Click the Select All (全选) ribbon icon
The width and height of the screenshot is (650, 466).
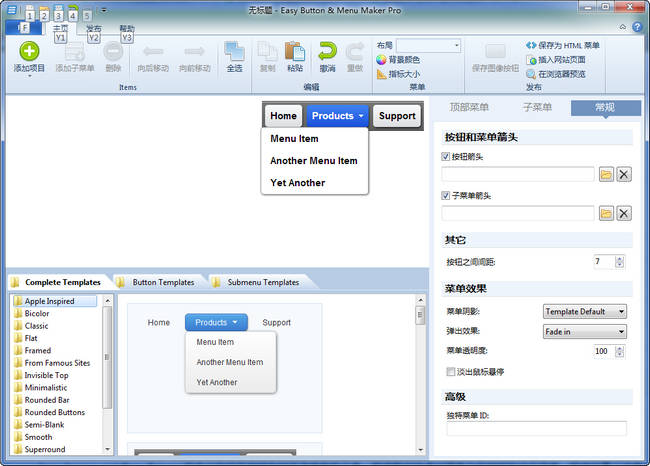[x=234, y=51]
